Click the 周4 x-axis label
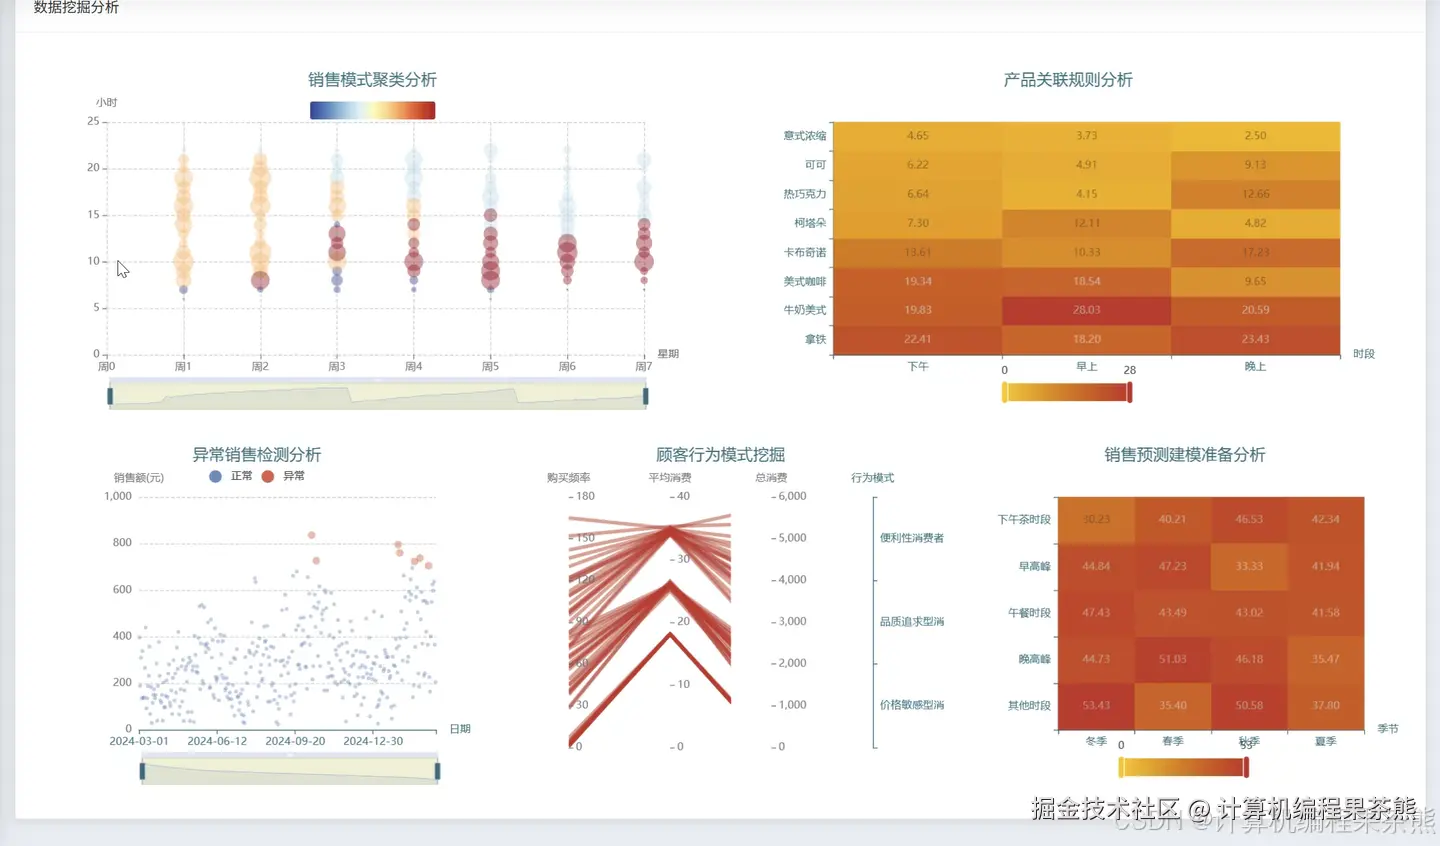Viewport: 1440px width, 846px height. (x=414, y=367)
